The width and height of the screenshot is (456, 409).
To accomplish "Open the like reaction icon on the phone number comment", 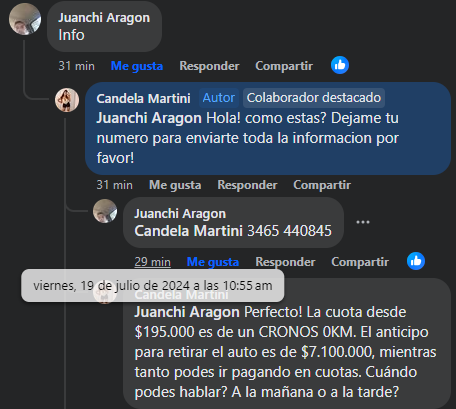I will point(416,261).
